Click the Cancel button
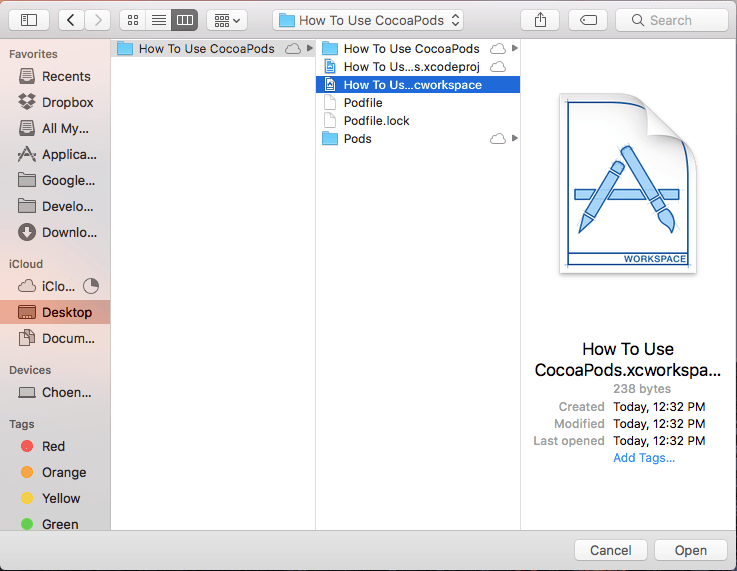 611,550
